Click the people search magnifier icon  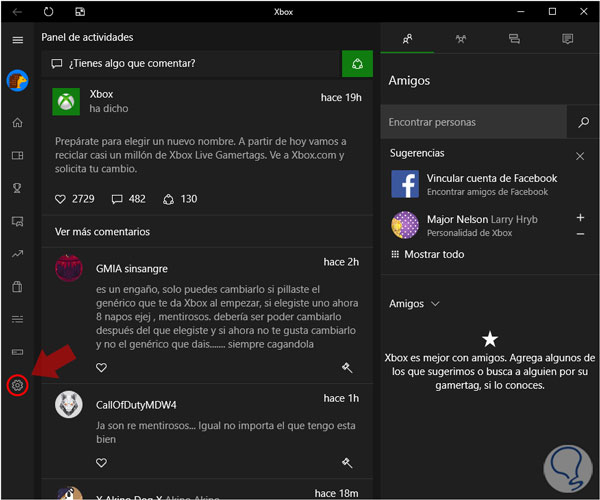(583, 122)
